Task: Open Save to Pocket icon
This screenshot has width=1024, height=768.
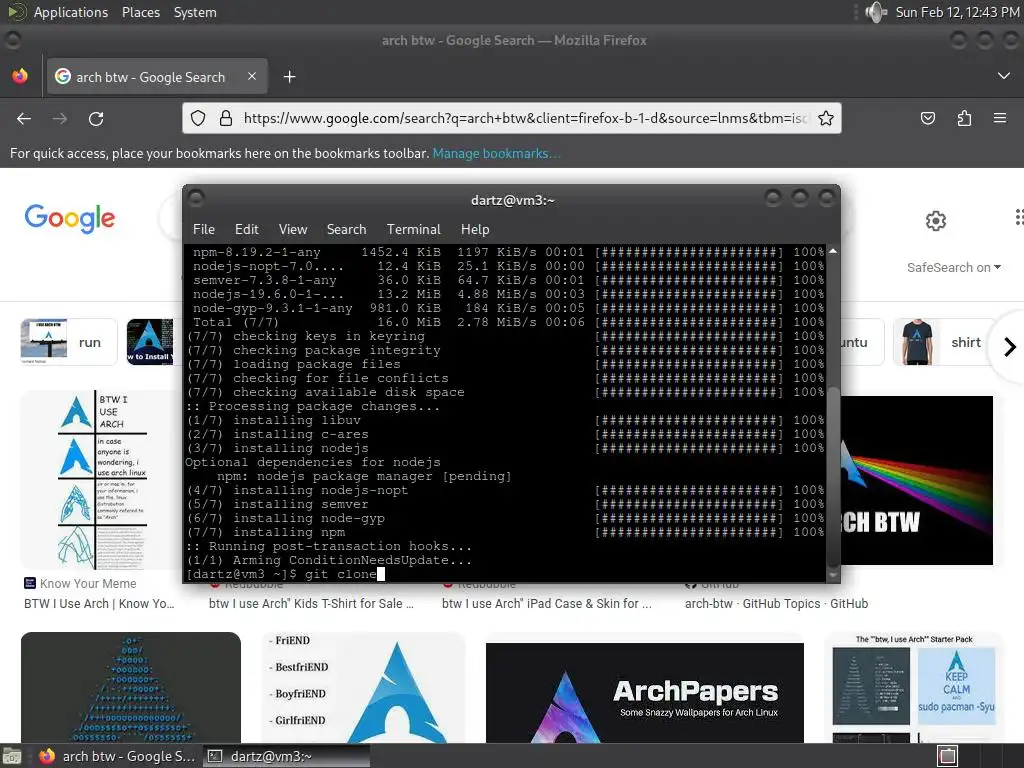Action: (x=927, y=118)
